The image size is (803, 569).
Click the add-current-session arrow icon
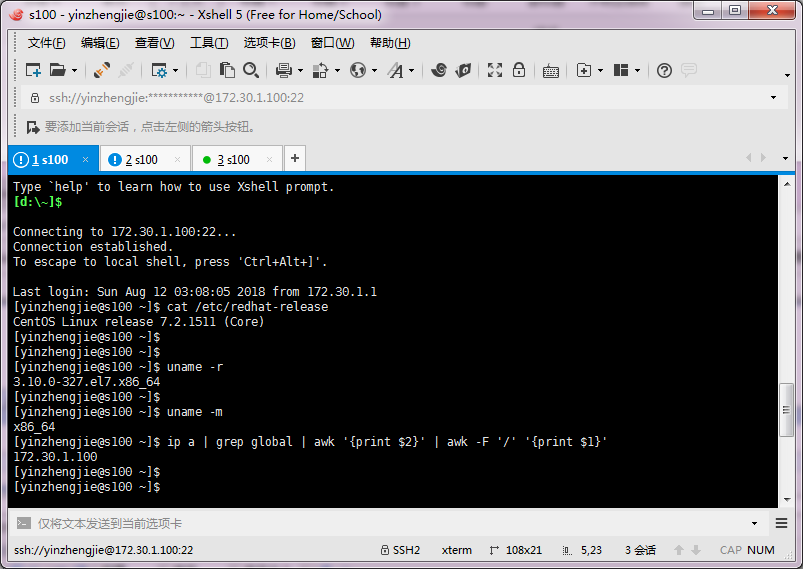pyautogui.click(x=33, y=127)
